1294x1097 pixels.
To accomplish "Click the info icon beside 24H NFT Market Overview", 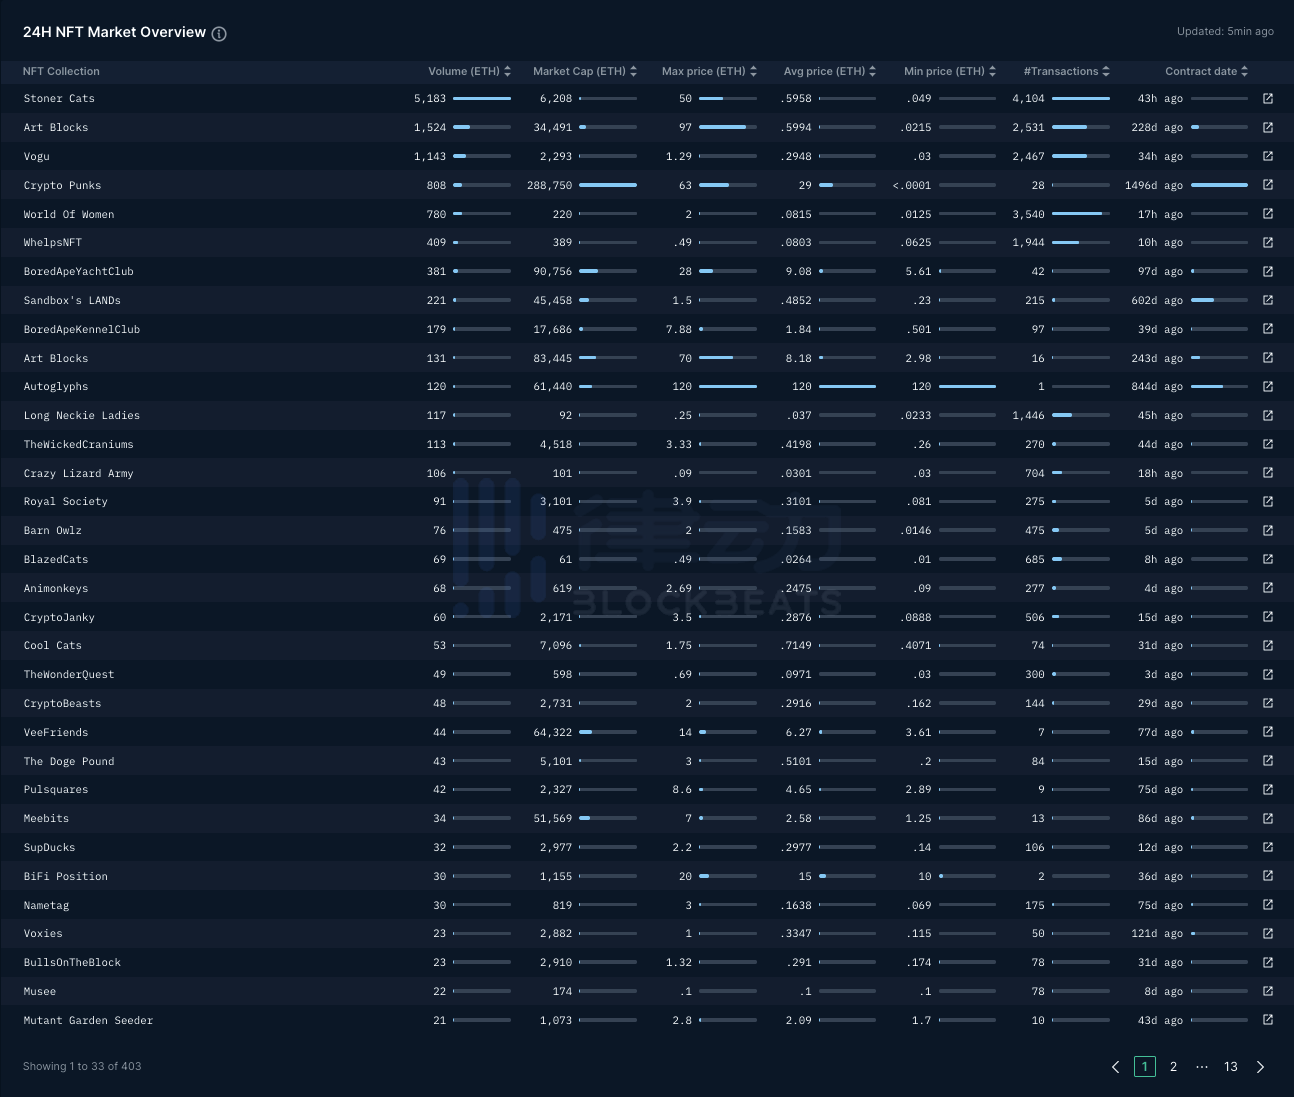I will 219,33.
